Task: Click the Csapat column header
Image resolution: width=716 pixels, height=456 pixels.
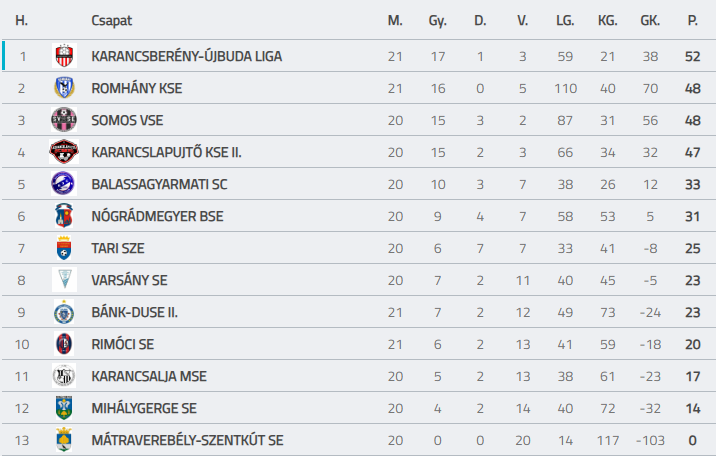Action: 111,21
